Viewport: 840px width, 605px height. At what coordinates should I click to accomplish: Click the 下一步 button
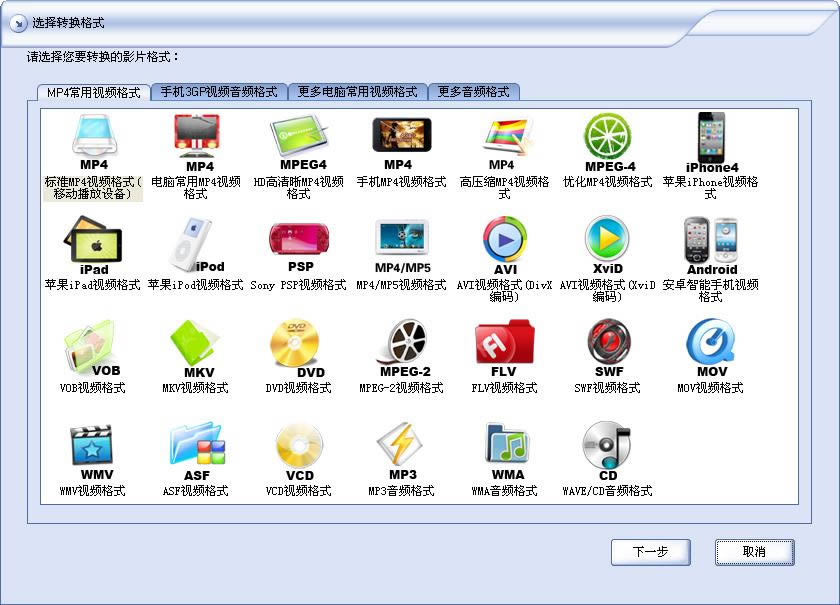tap(650, 552)
